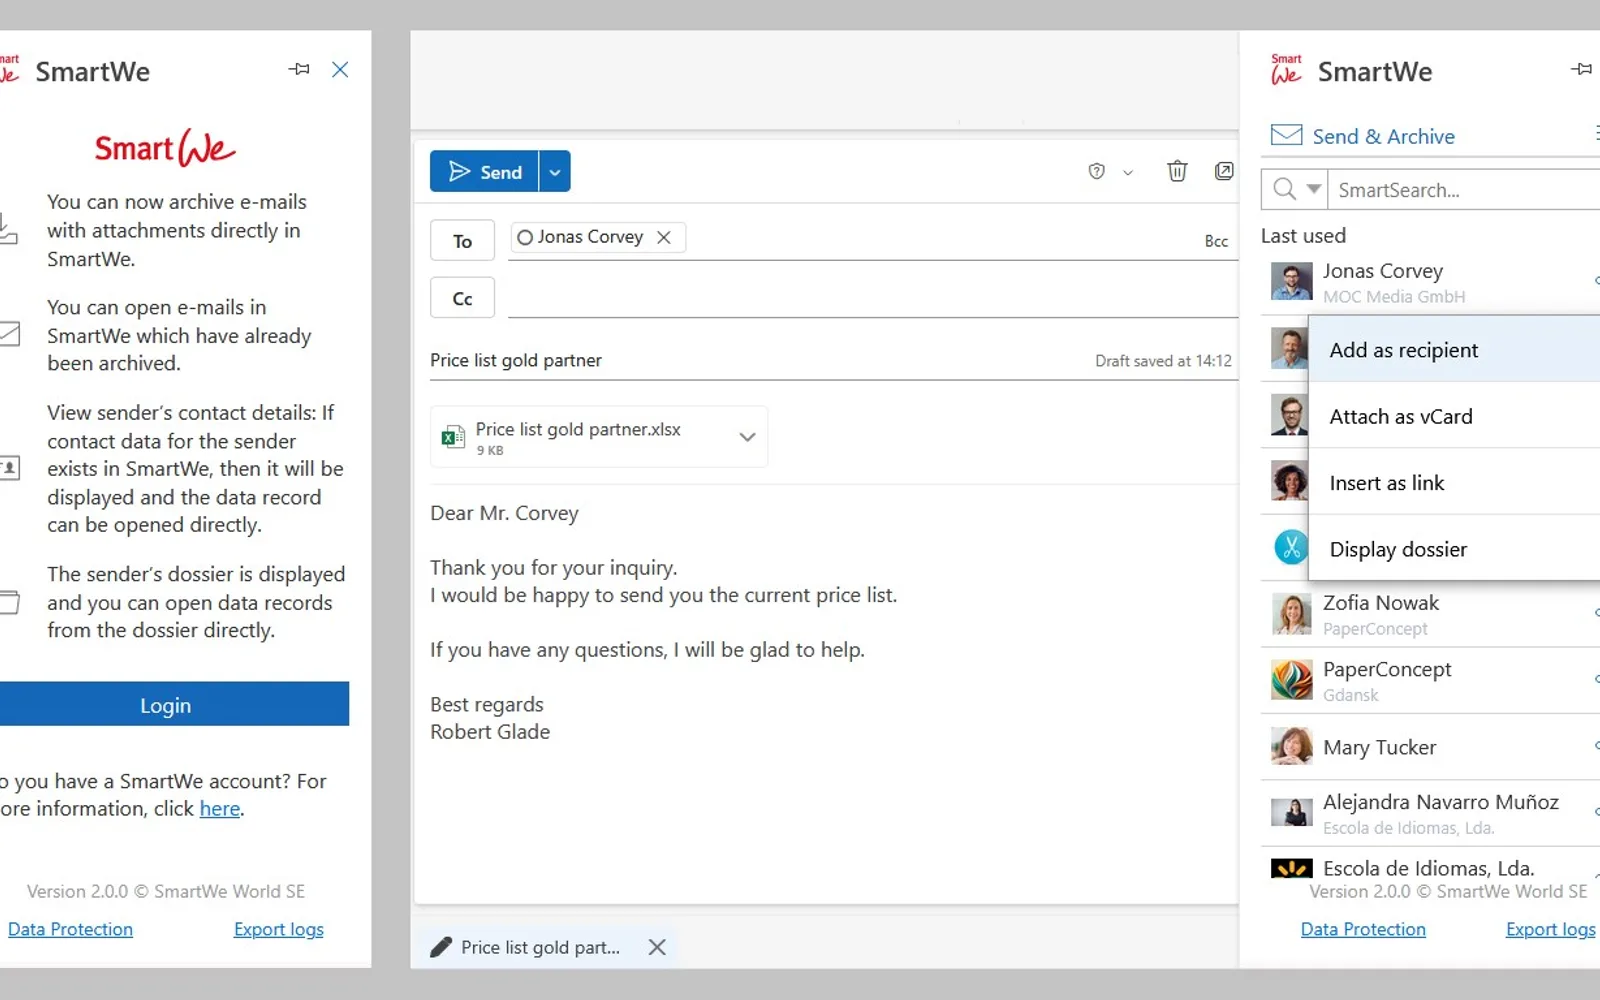Image resolution: width=1600 pixels, height=1000 pixels.
Task: Open the SmartSearch filter dropdown arrow
Action: point(1314,188)
